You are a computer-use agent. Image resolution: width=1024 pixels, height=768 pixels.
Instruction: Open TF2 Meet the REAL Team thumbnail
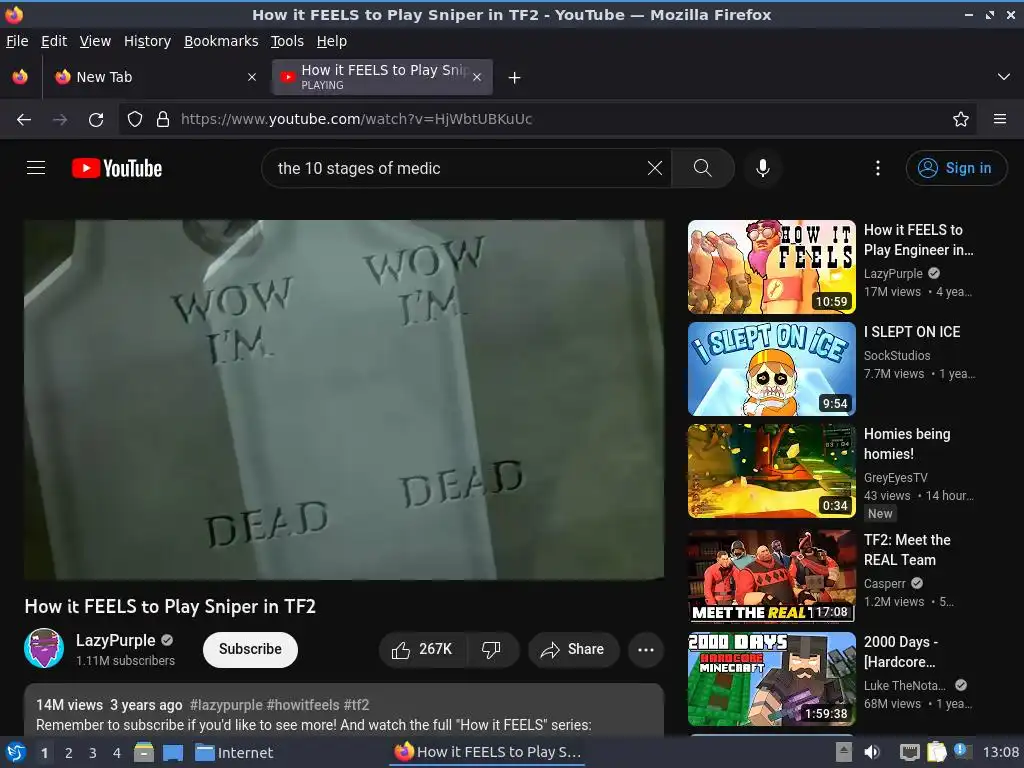772,575
